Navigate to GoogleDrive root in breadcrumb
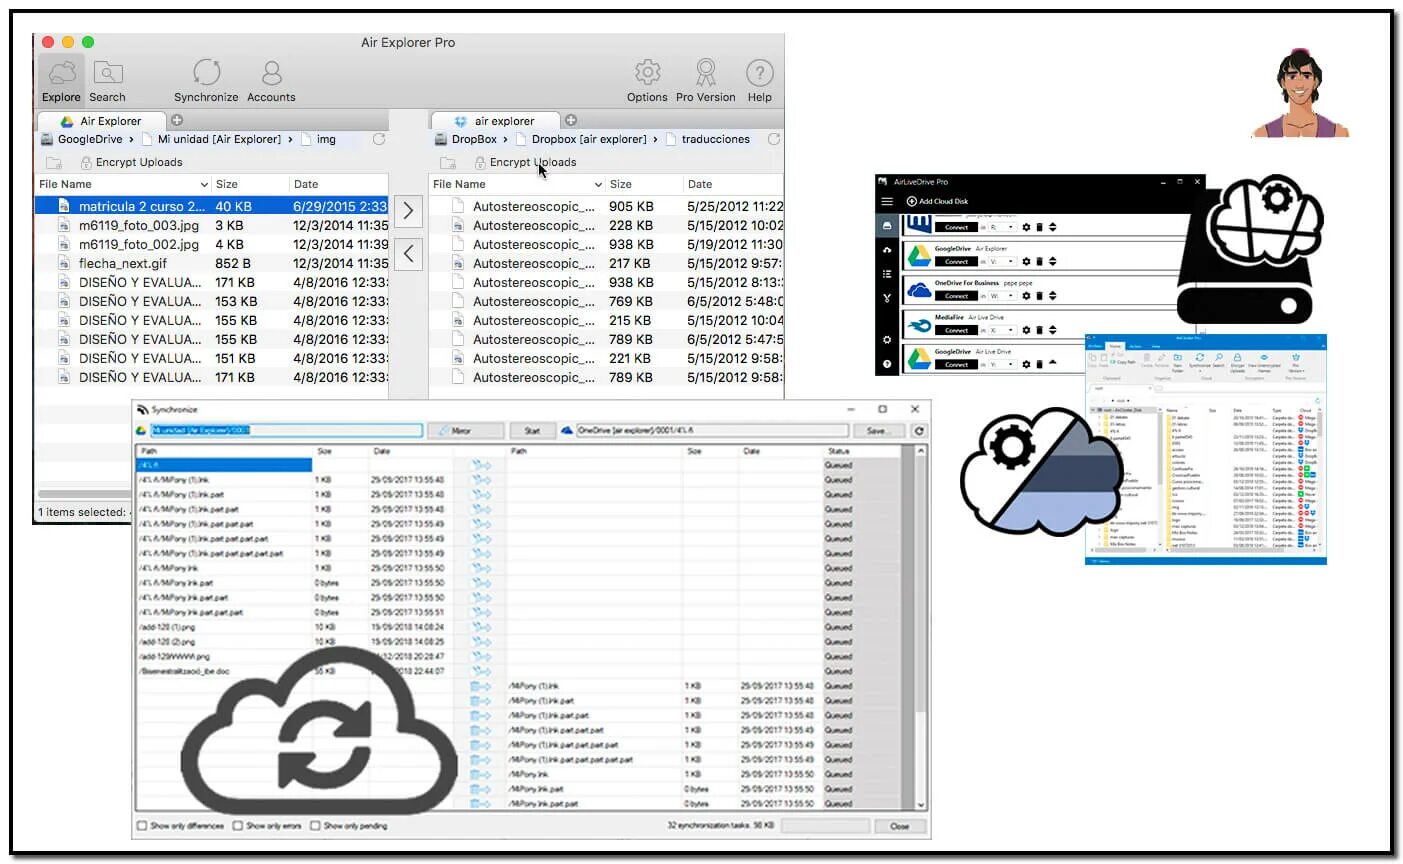Image resolution: width=1403 pixels, height=864 pixels. [x=81, y=139]
